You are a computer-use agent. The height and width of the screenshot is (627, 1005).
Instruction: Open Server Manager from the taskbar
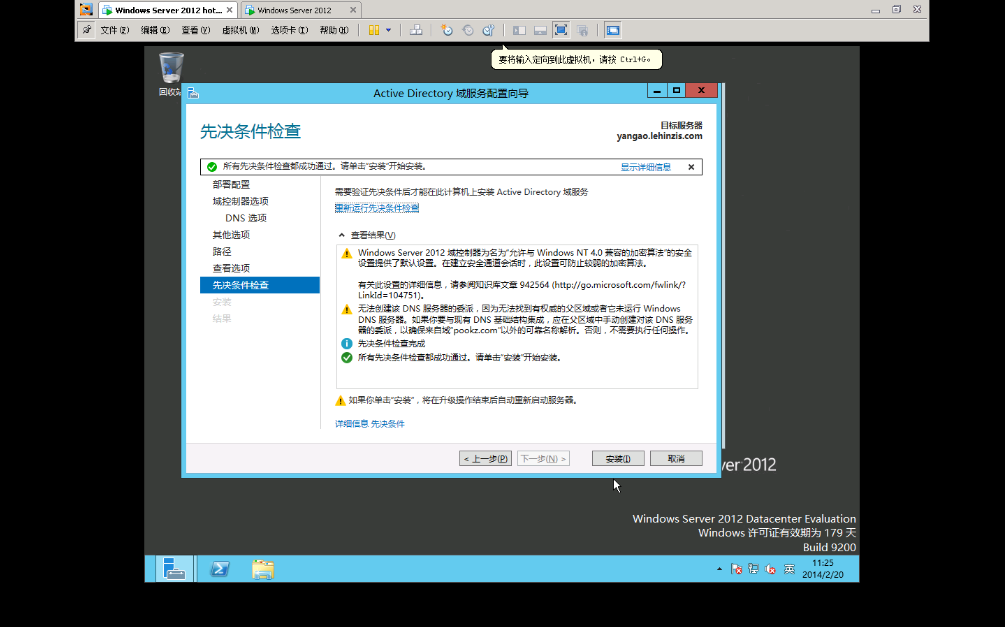click(174, 569)
